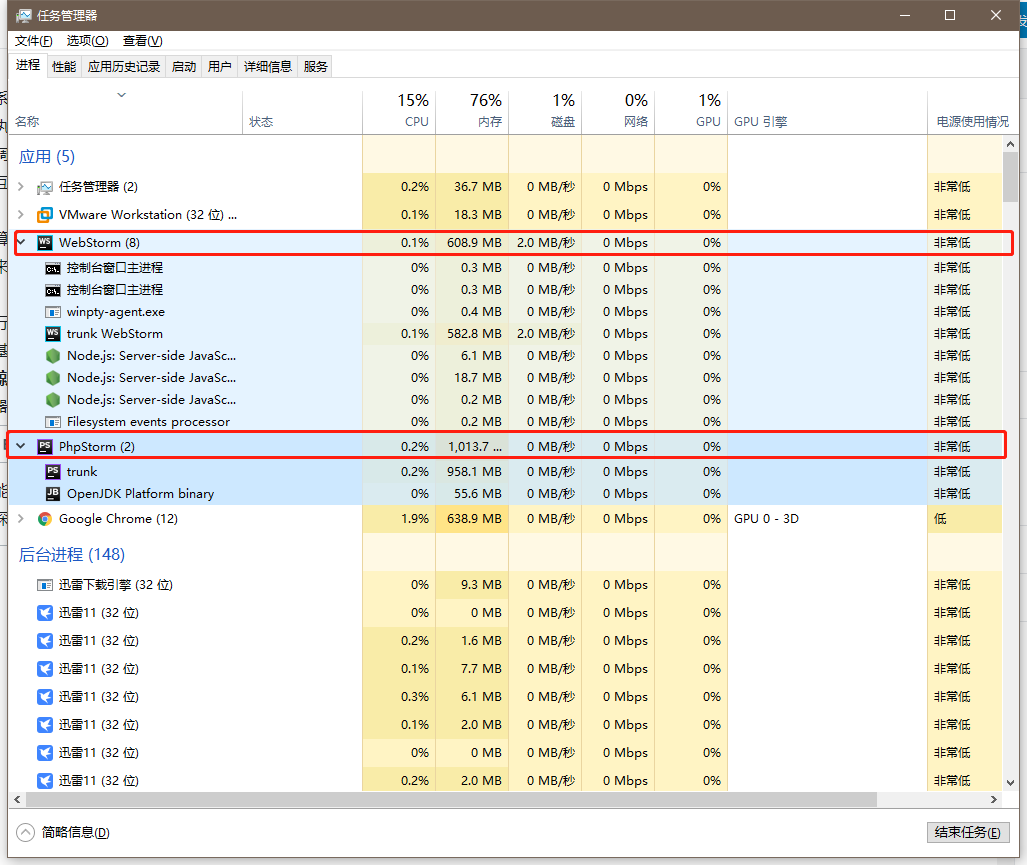1027x865 pixels.
Task: Collapse the WebStorm process group
Action: click(x=21, y=243)
